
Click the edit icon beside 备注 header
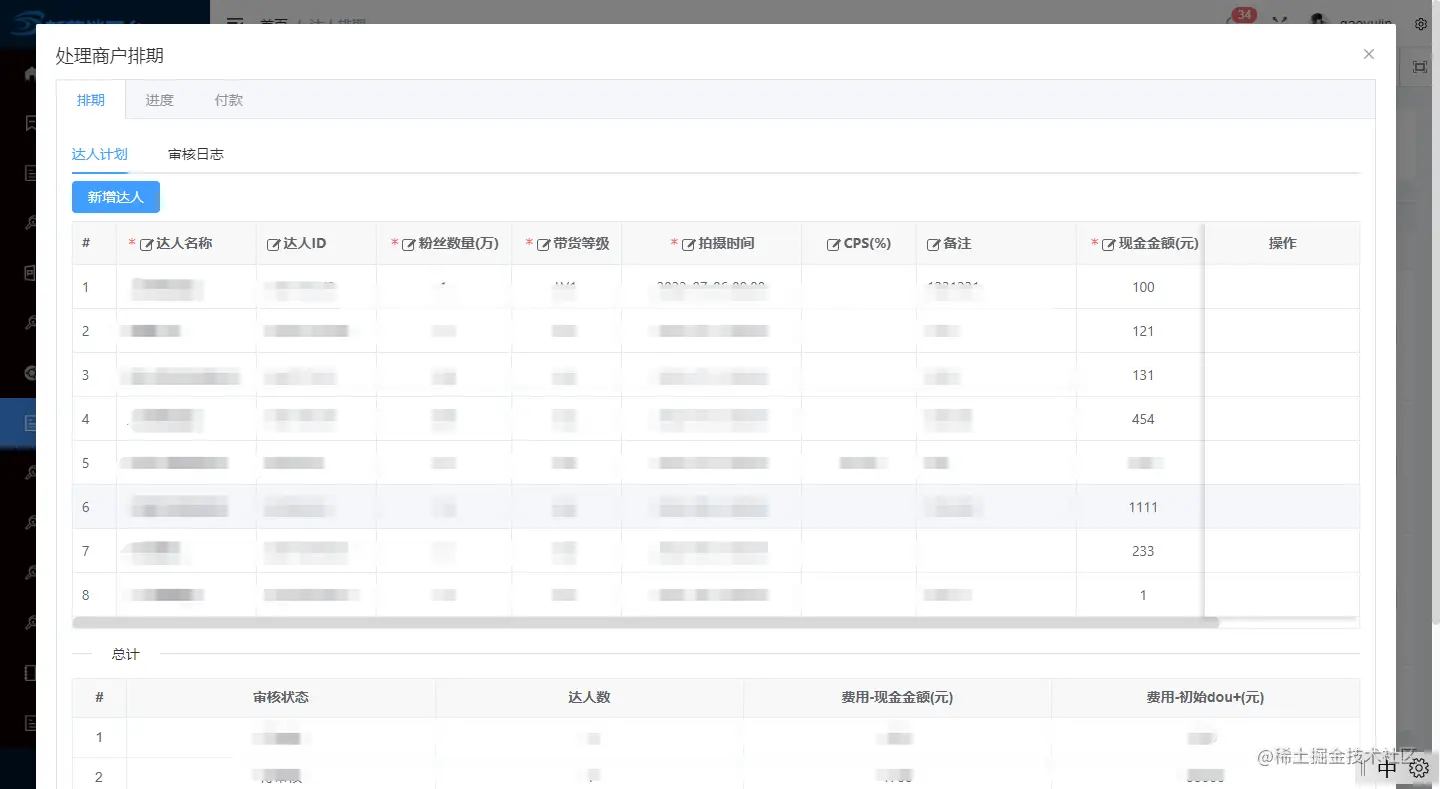(933, 244)
